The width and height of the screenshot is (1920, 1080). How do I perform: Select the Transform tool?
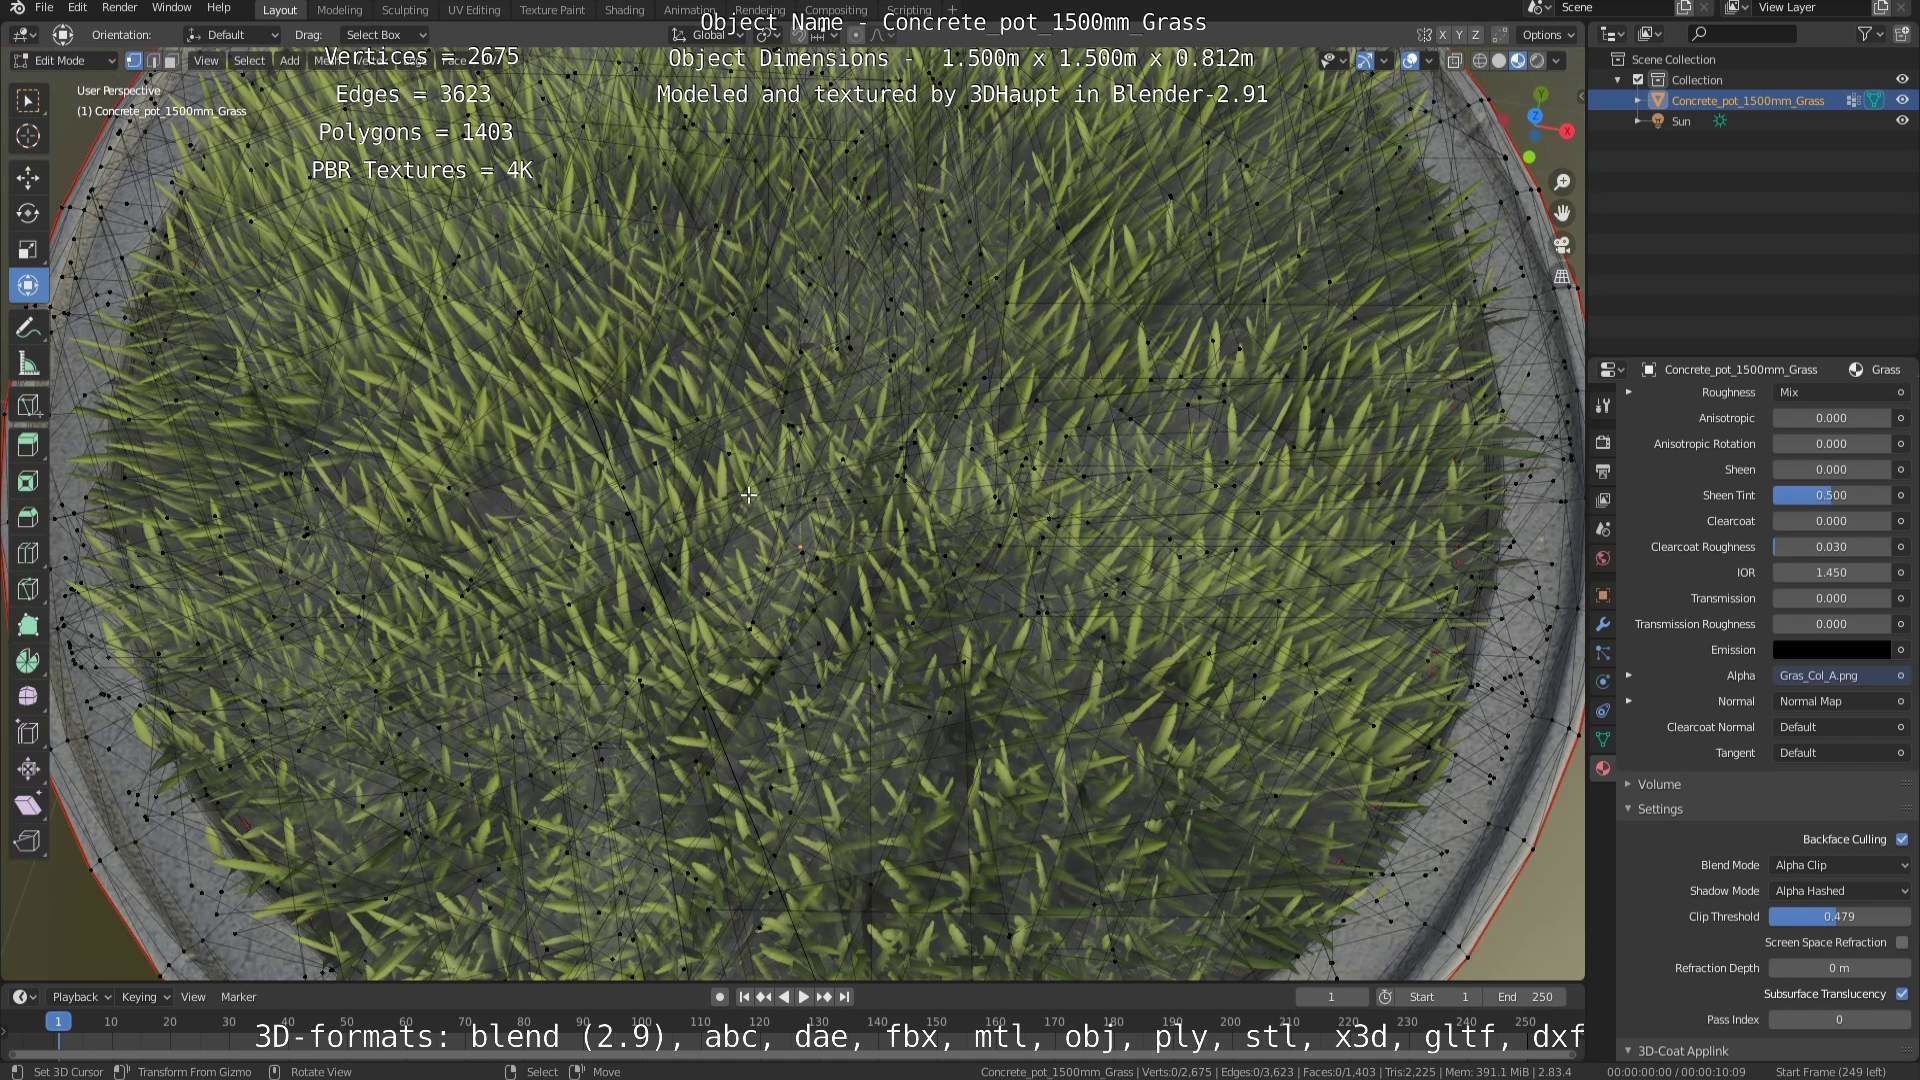click(28, 285)
